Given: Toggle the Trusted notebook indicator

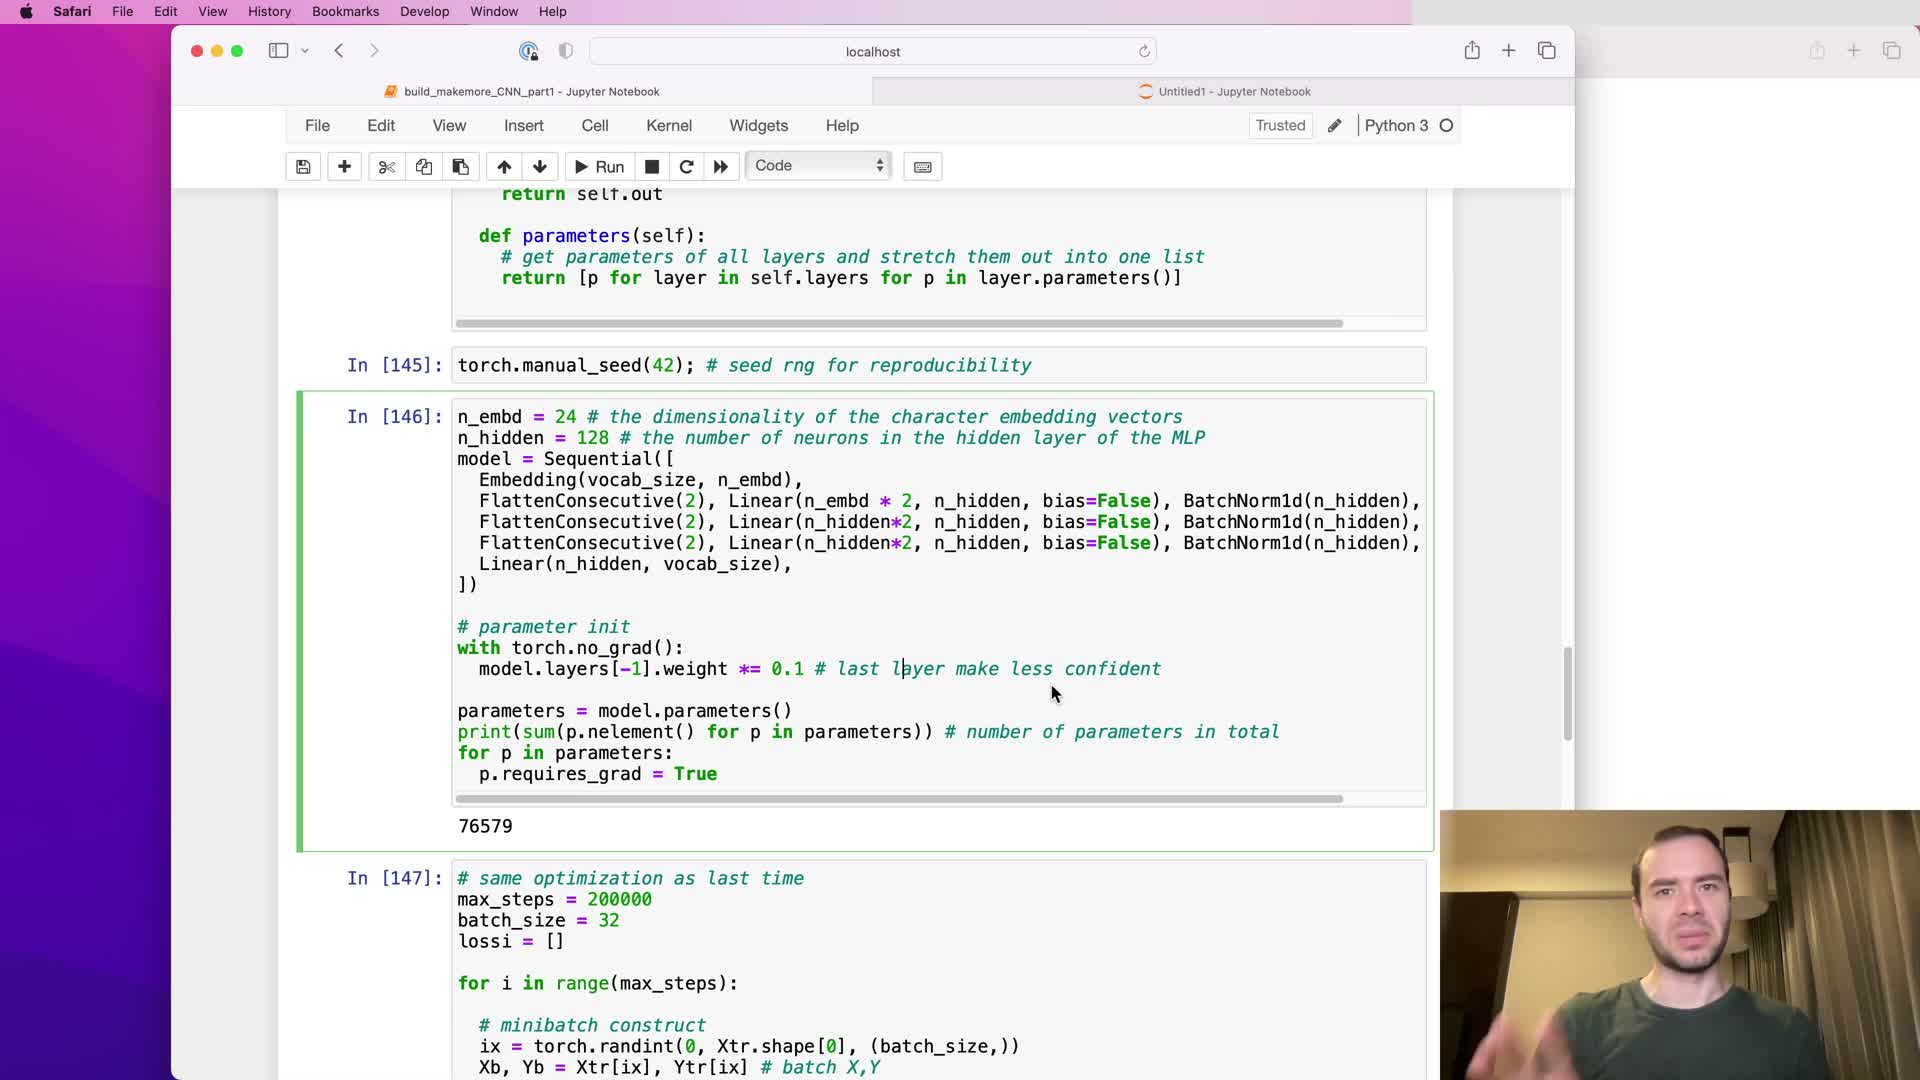Looking at the screenshot, I should [x=1280, y=125].
